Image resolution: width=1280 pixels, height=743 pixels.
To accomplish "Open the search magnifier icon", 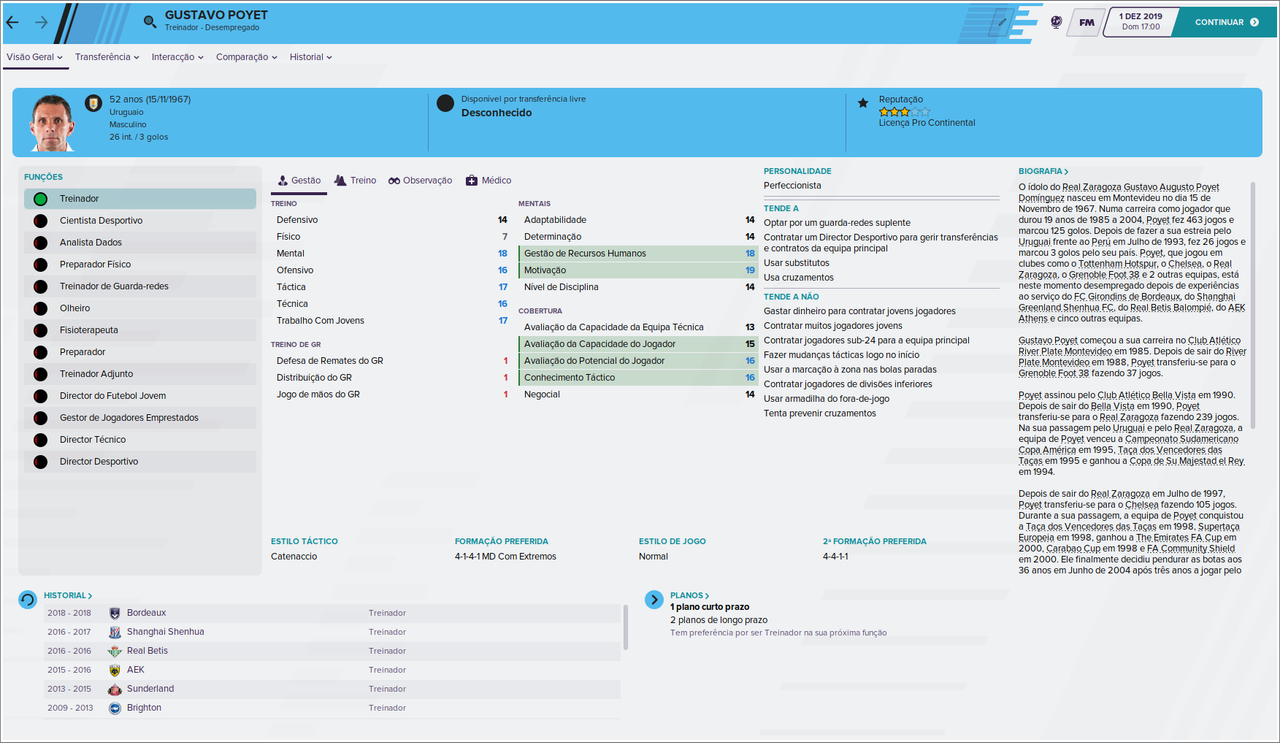I will (x=150, y=21).
